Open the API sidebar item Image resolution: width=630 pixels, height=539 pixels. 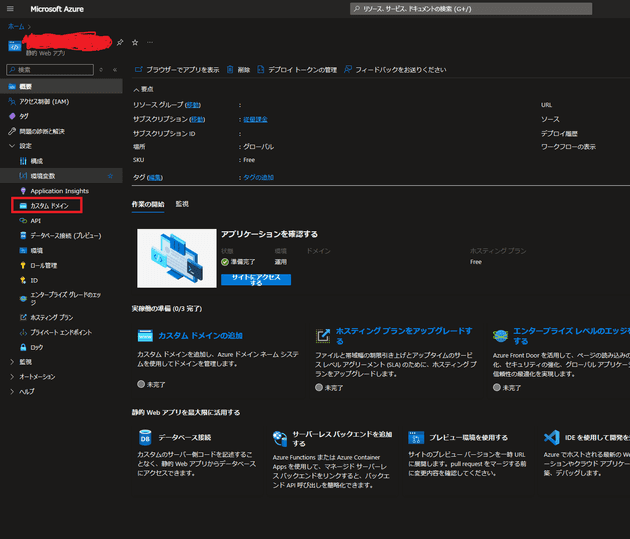(35, 220)
